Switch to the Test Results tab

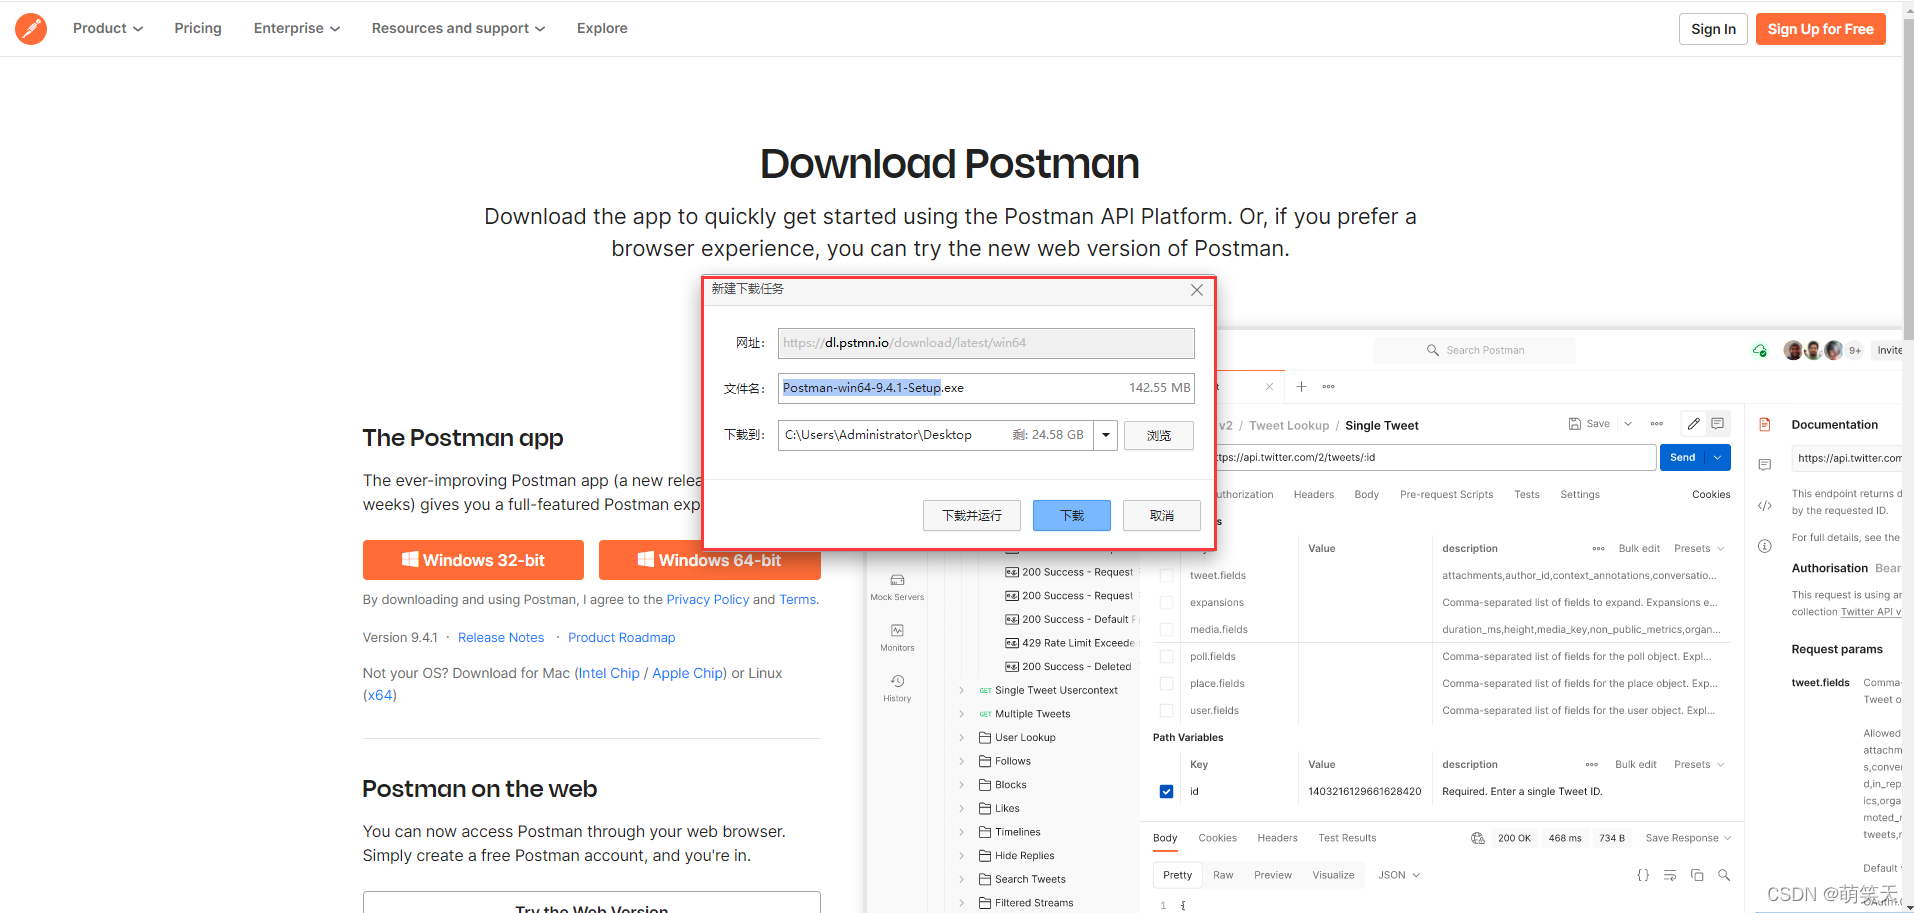tap(1347, 838)
